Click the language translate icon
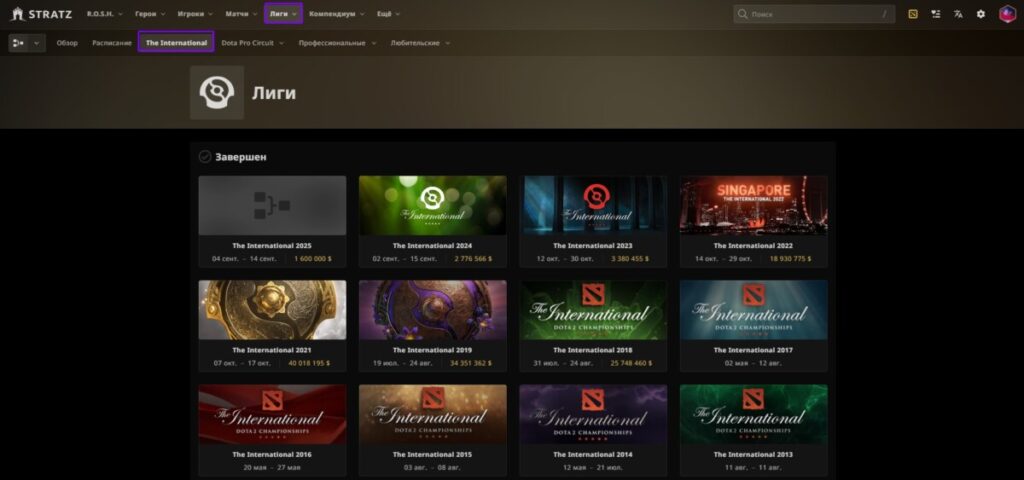1024x480 pixels. point(958,14)
